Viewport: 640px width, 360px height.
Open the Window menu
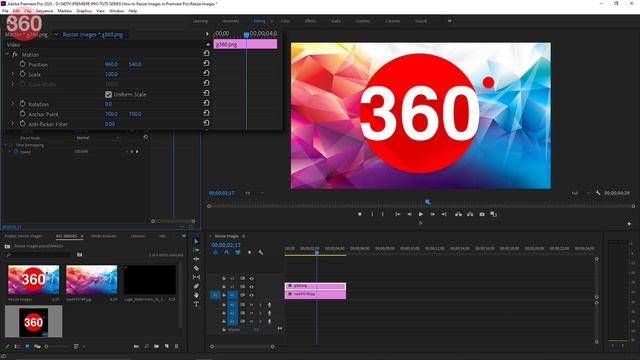[116, 11]
